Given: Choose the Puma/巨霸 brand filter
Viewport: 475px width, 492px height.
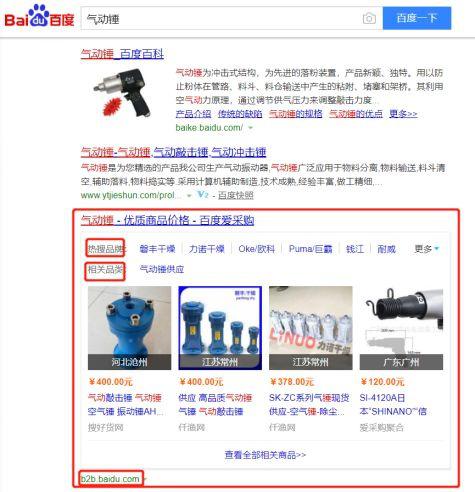Looking at the screenshot, I should tap(310, 249).
